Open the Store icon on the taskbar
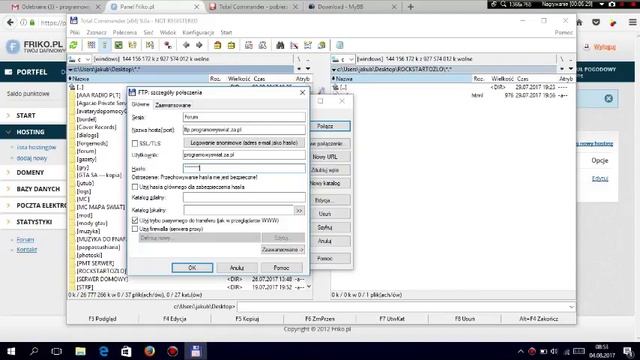Screen dimensions: 640x360 (127, 351)
